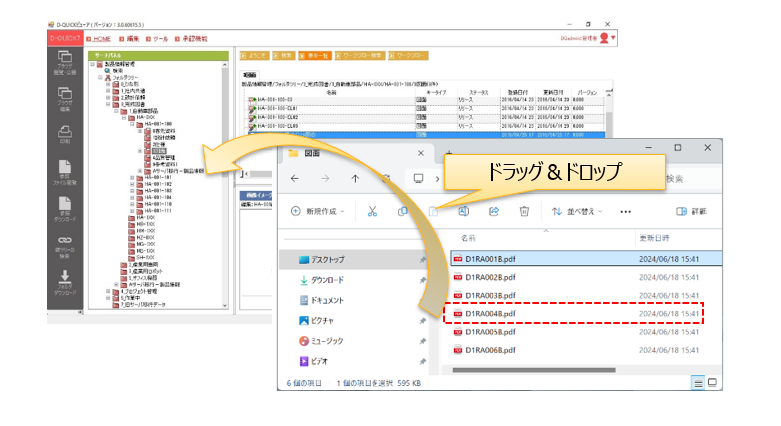Screen dimensions: 781x426
Task: Click the print icon in the dark sidebar
Action: click(65, 134)
